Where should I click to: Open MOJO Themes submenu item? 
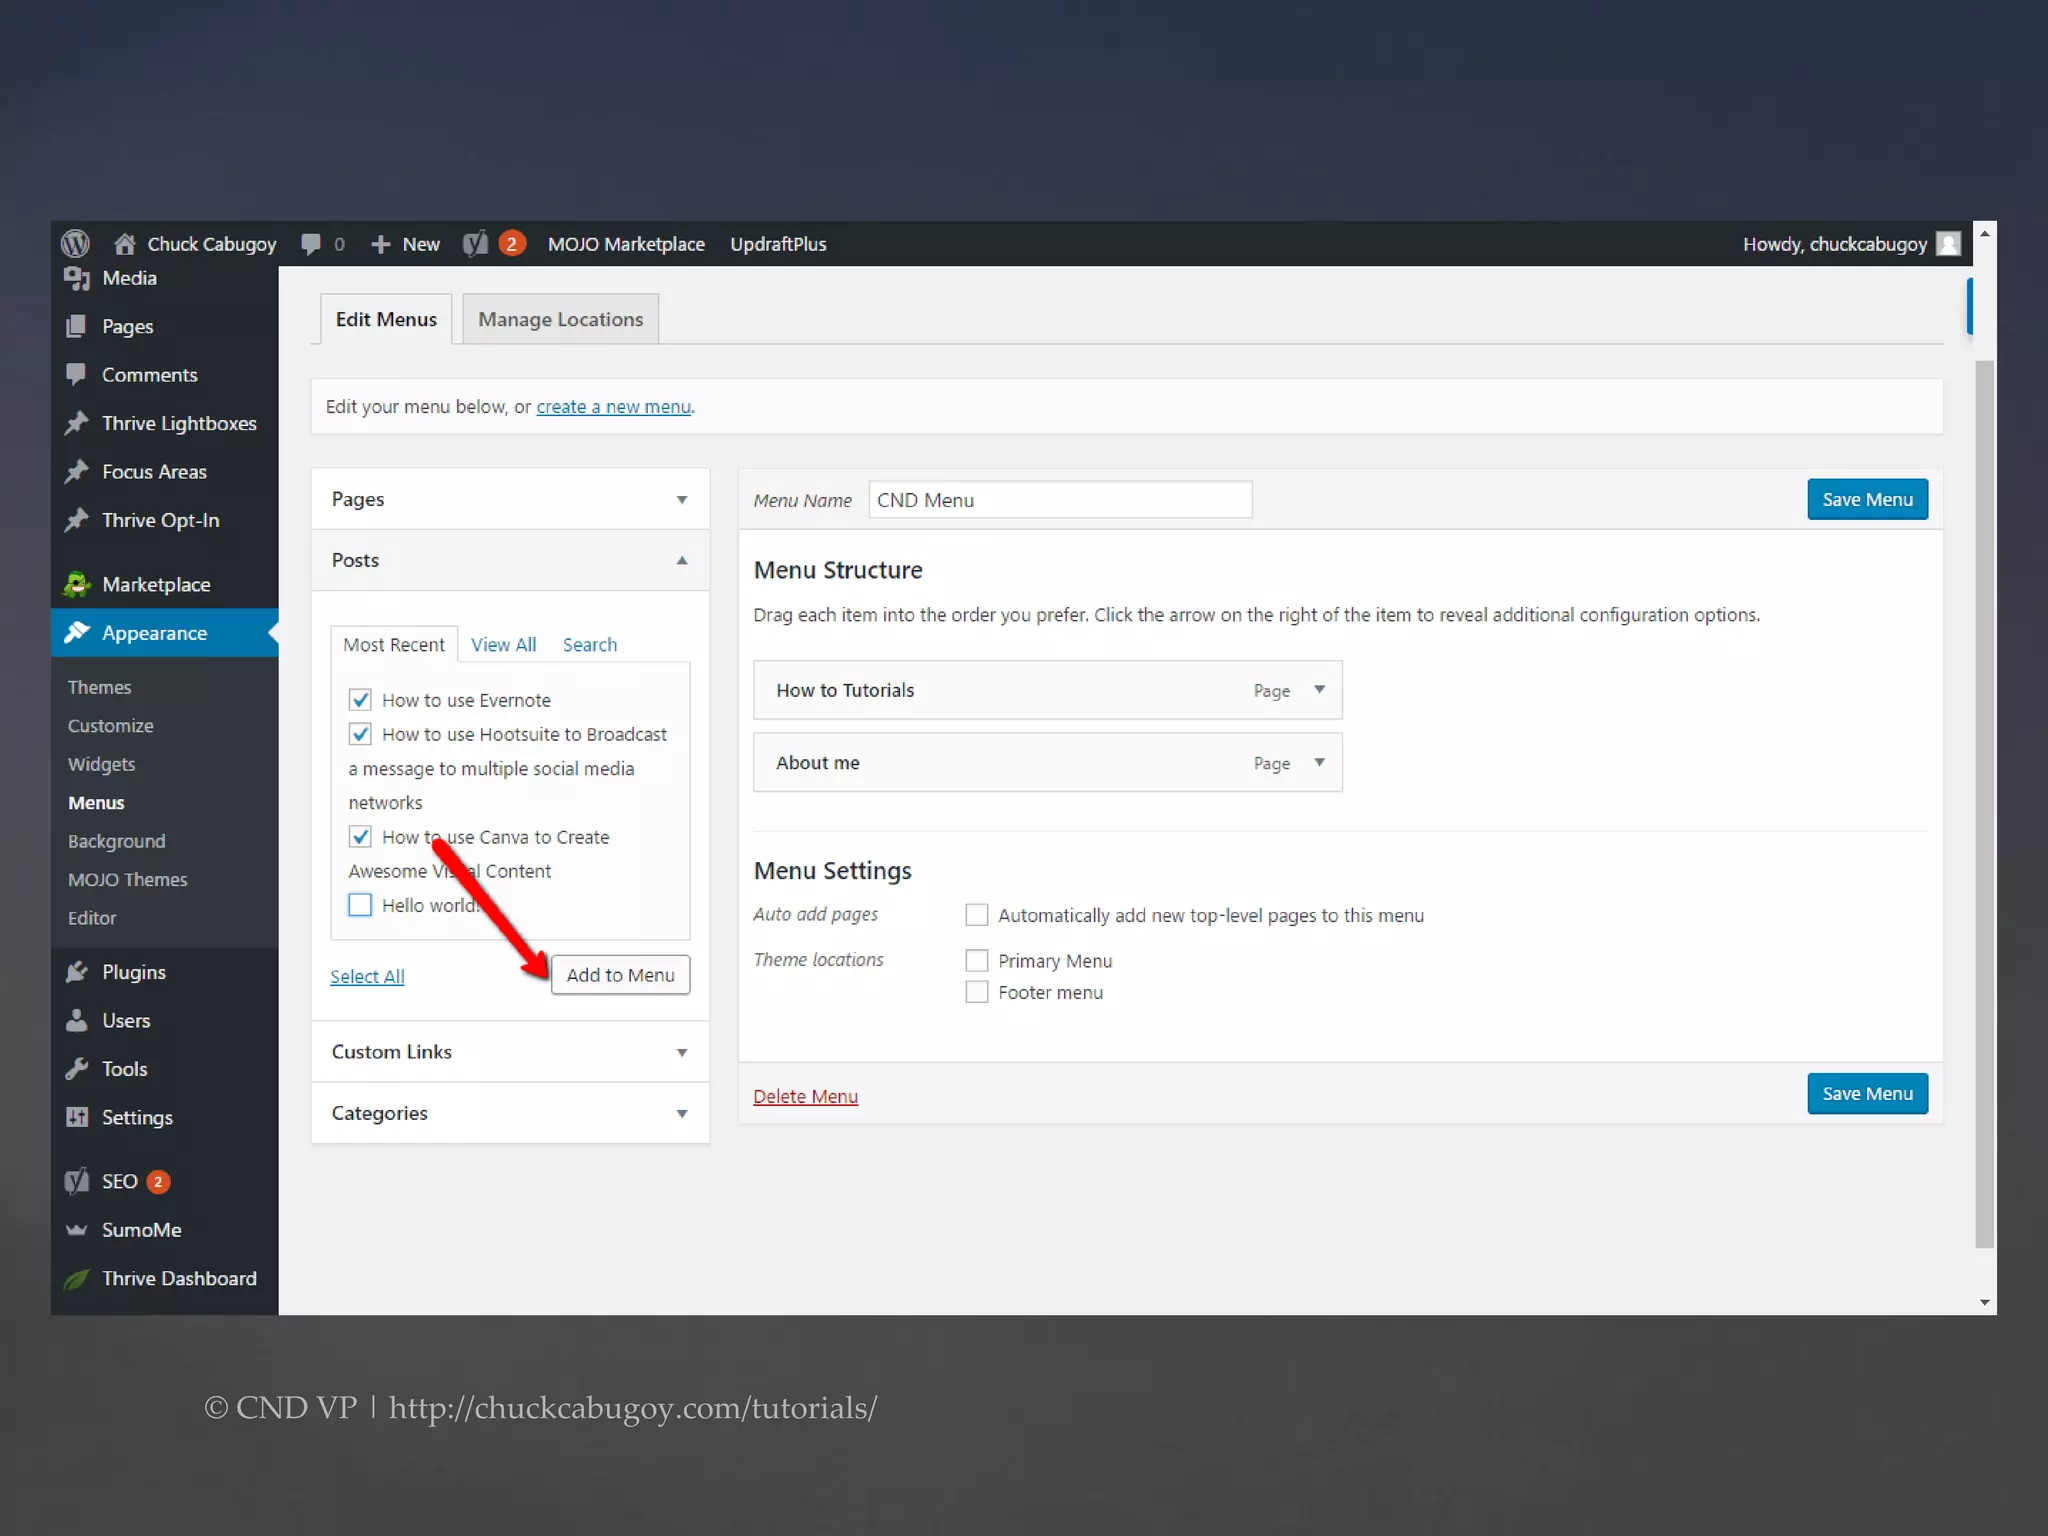coord(128,880)
